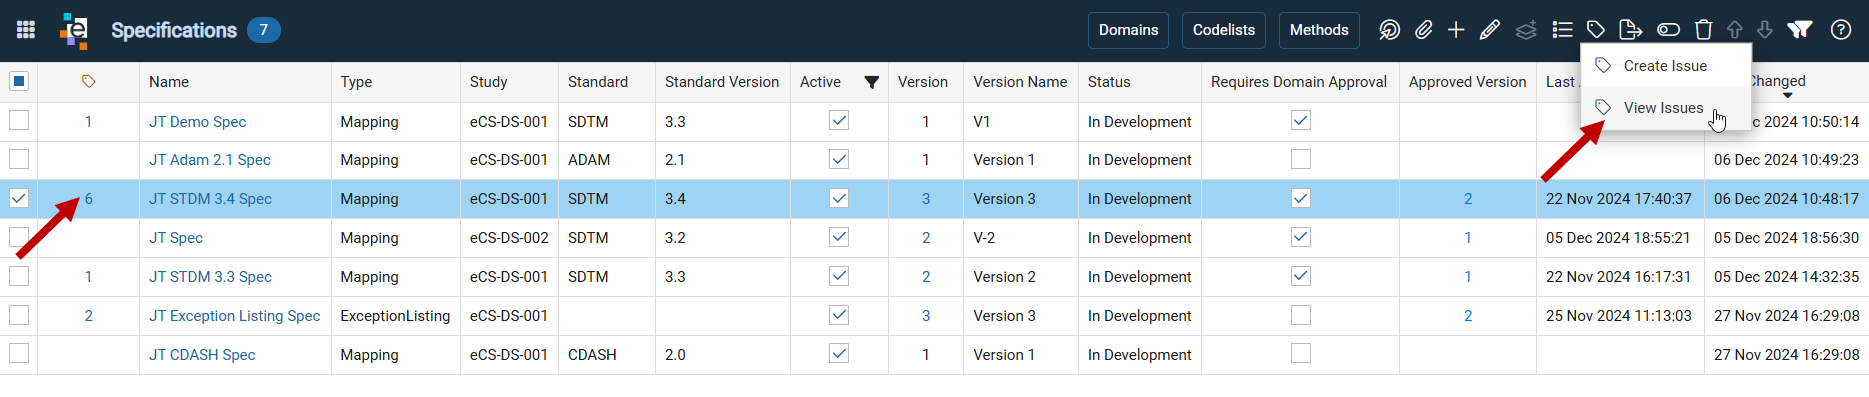
Task: Open the bulleted list icon in toolbar
Action: pyautogui.click(x=1562, y=30)
